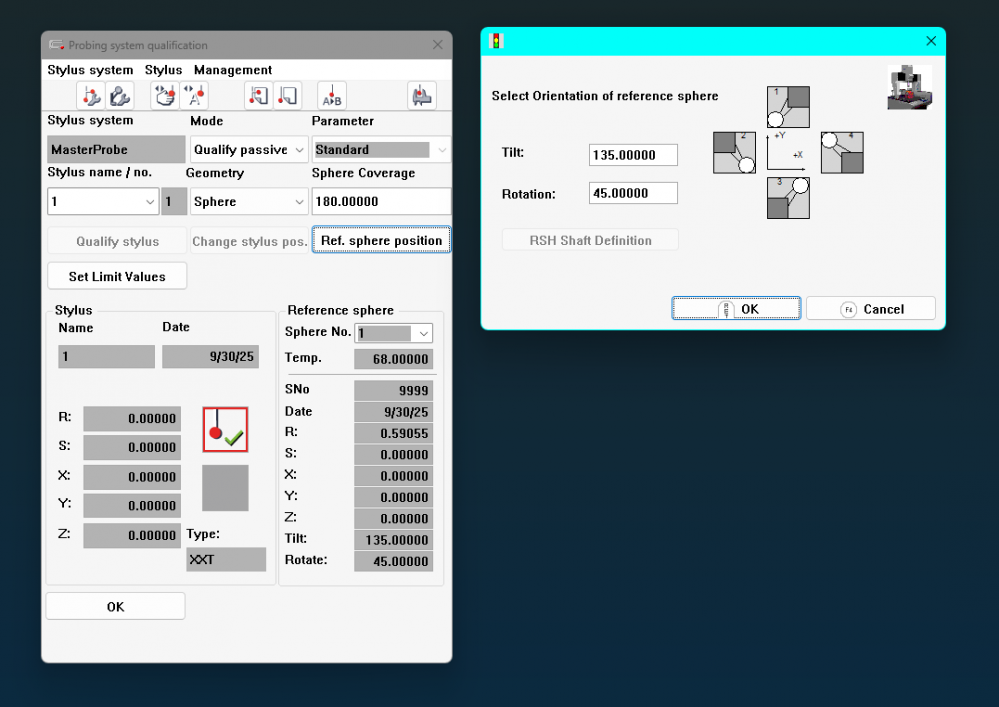The width and height of the screenshot is (999, 707).
Task: Expand the Sphere geometry dropdown
Action: (x=300, y=200)
